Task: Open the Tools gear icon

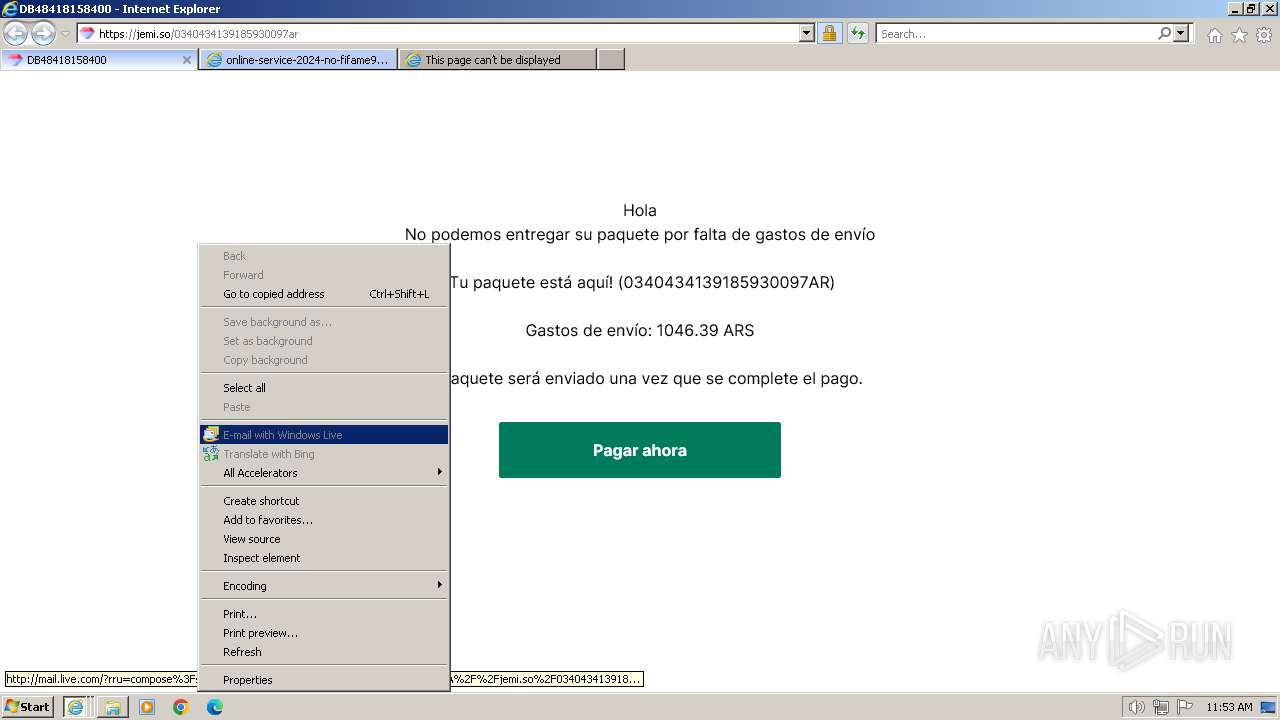Action: tap(1264, 35)
